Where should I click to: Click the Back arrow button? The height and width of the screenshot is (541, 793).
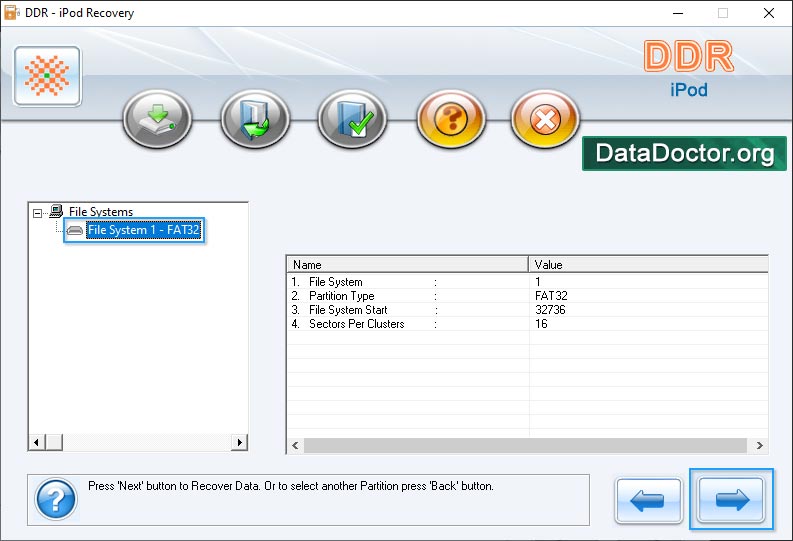tap(648, 501)
